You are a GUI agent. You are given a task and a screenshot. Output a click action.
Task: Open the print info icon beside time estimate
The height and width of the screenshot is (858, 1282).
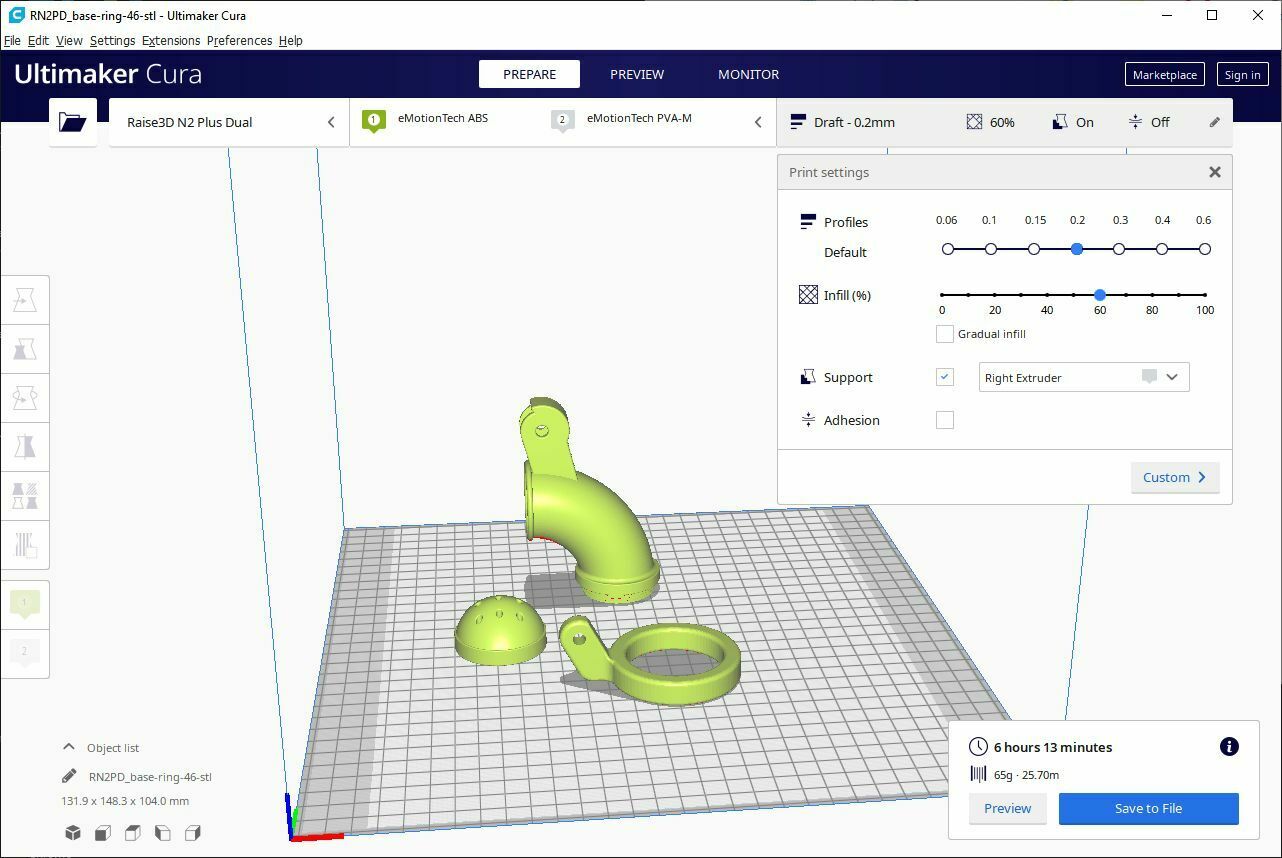click(1229, 747)
